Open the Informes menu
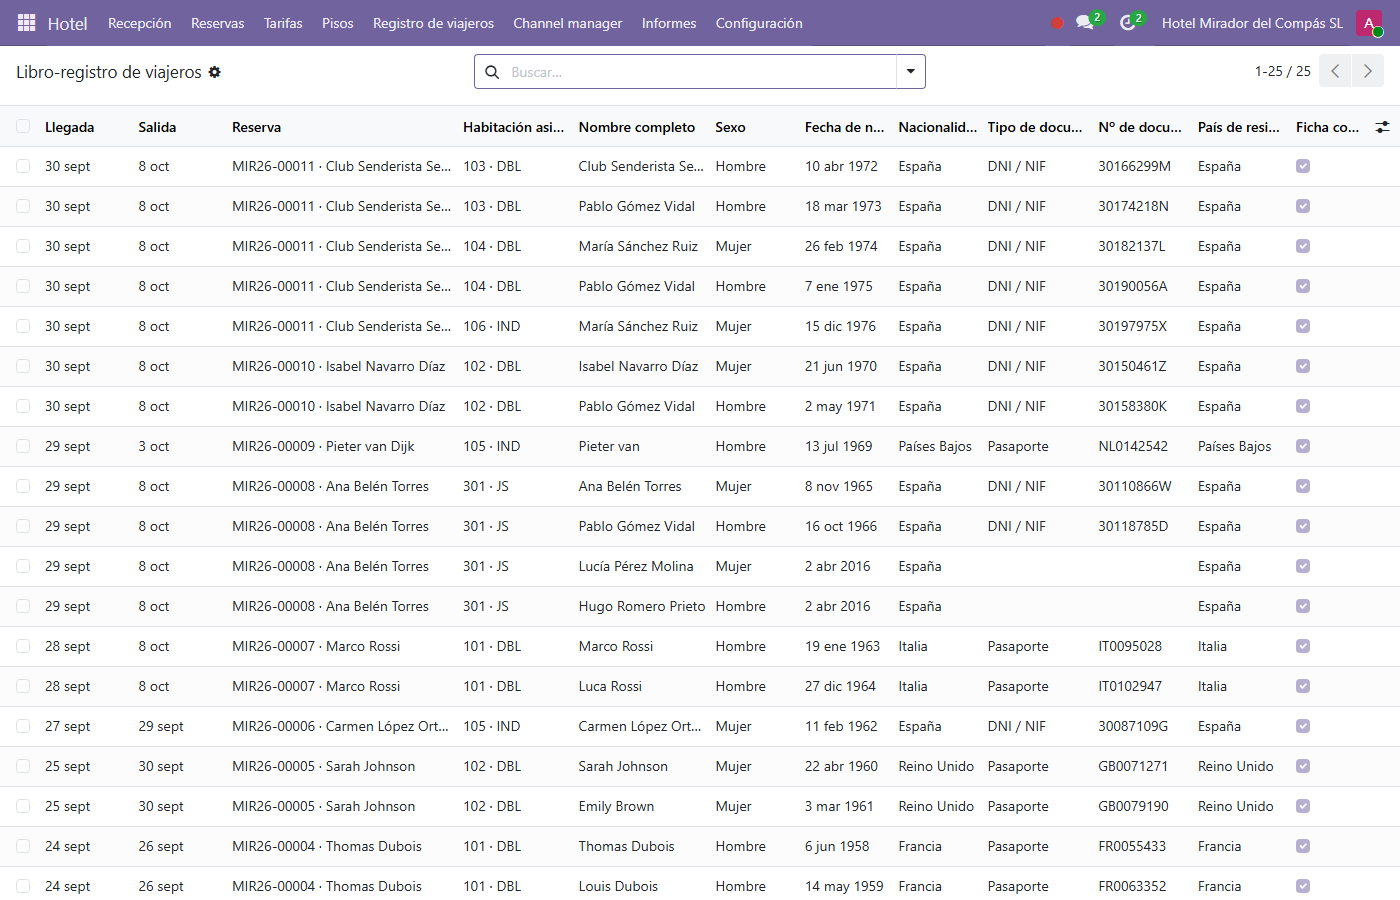The width and height of the screenshot is (1400, 900). pos(669,23)
